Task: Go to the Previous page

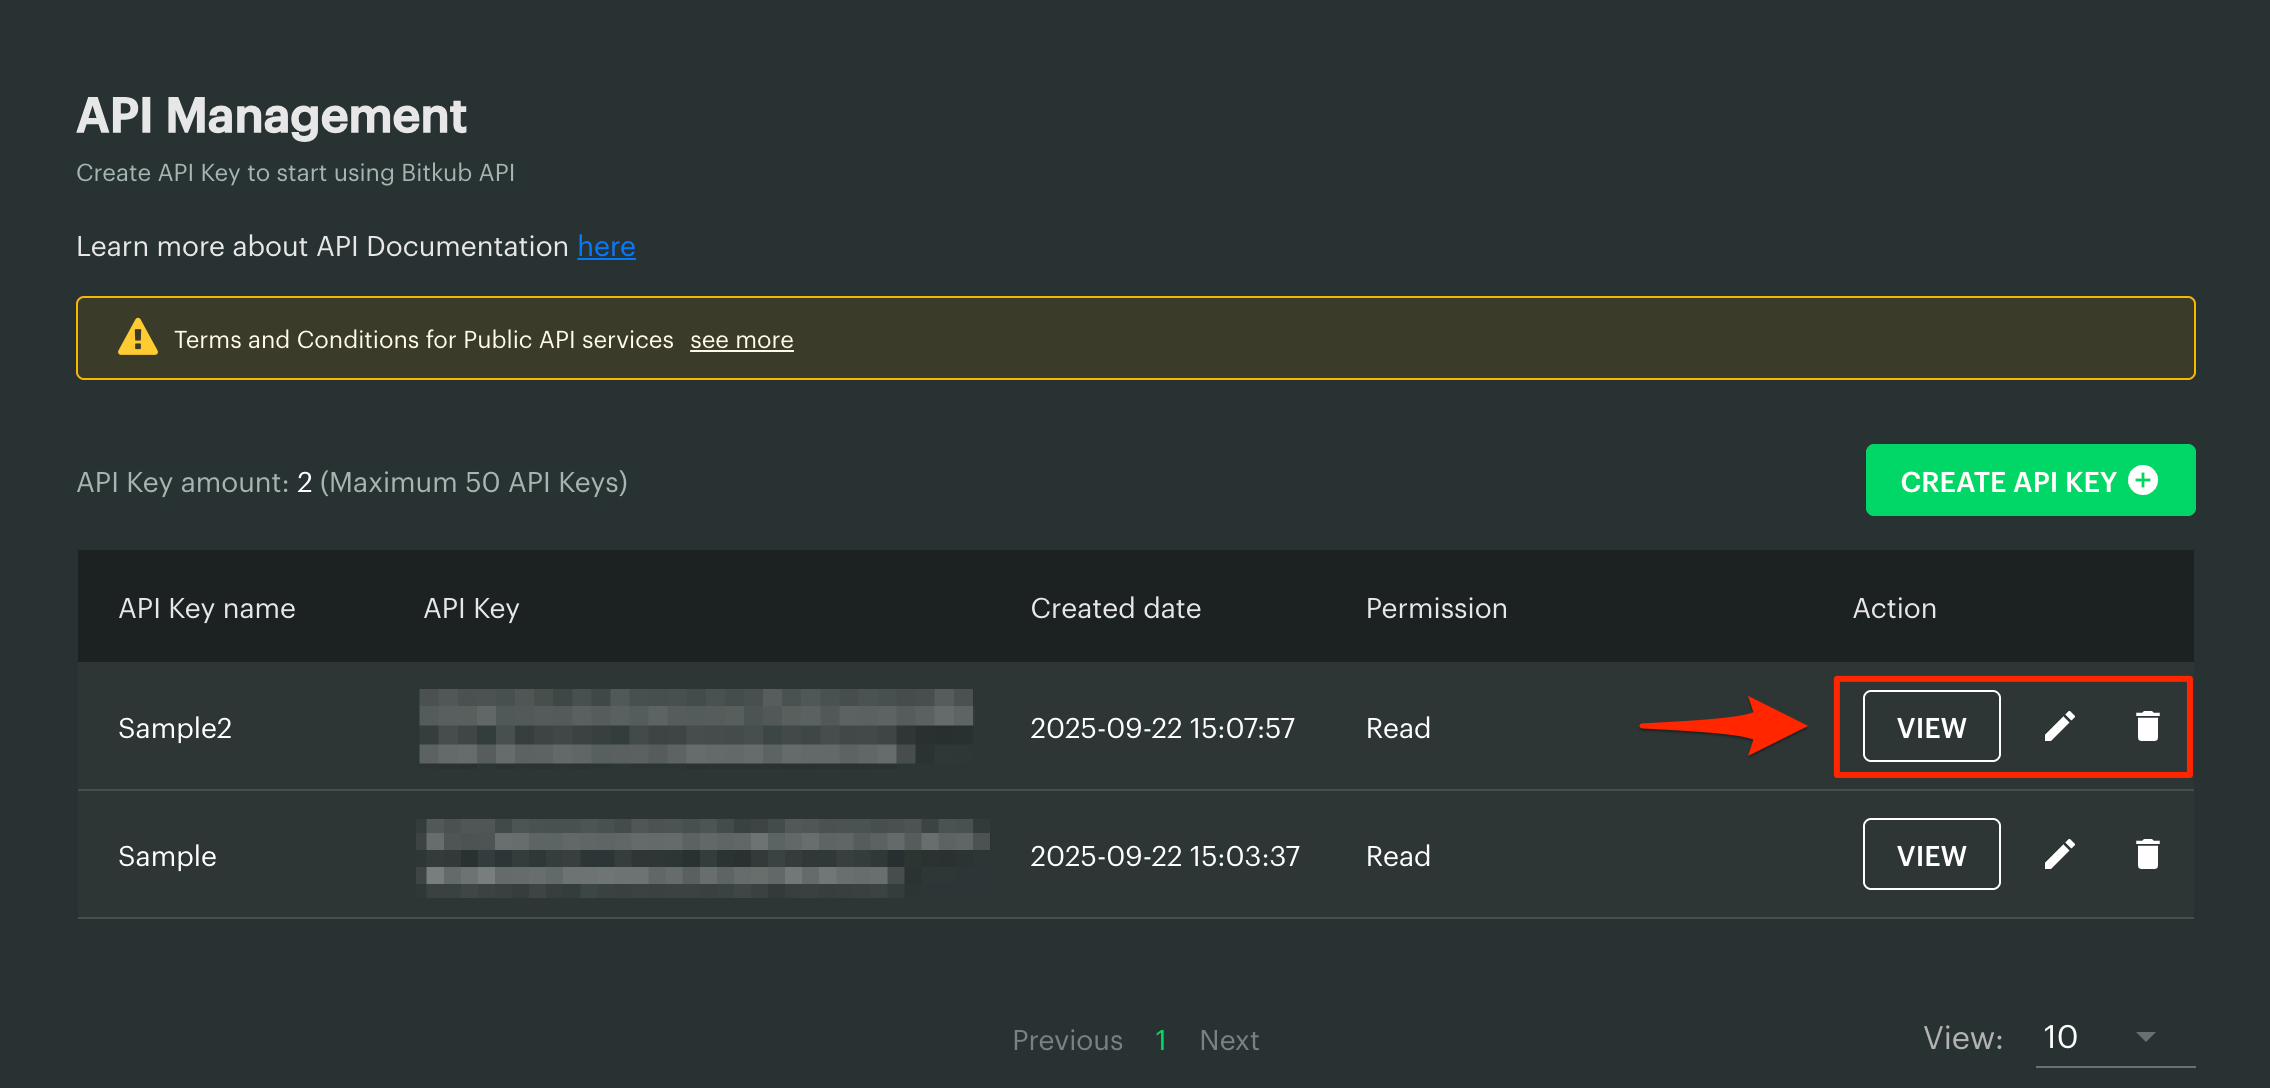Action: click(1067, 1040)
